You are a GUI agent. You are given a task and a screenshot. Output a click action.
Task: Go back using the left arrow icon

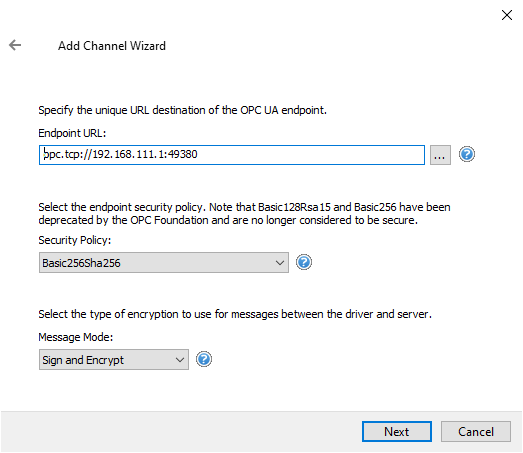tap(15, 45)
